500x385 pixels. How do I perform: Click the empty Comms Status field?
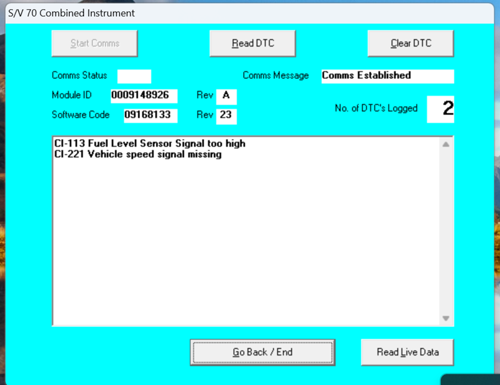(134, 76)
